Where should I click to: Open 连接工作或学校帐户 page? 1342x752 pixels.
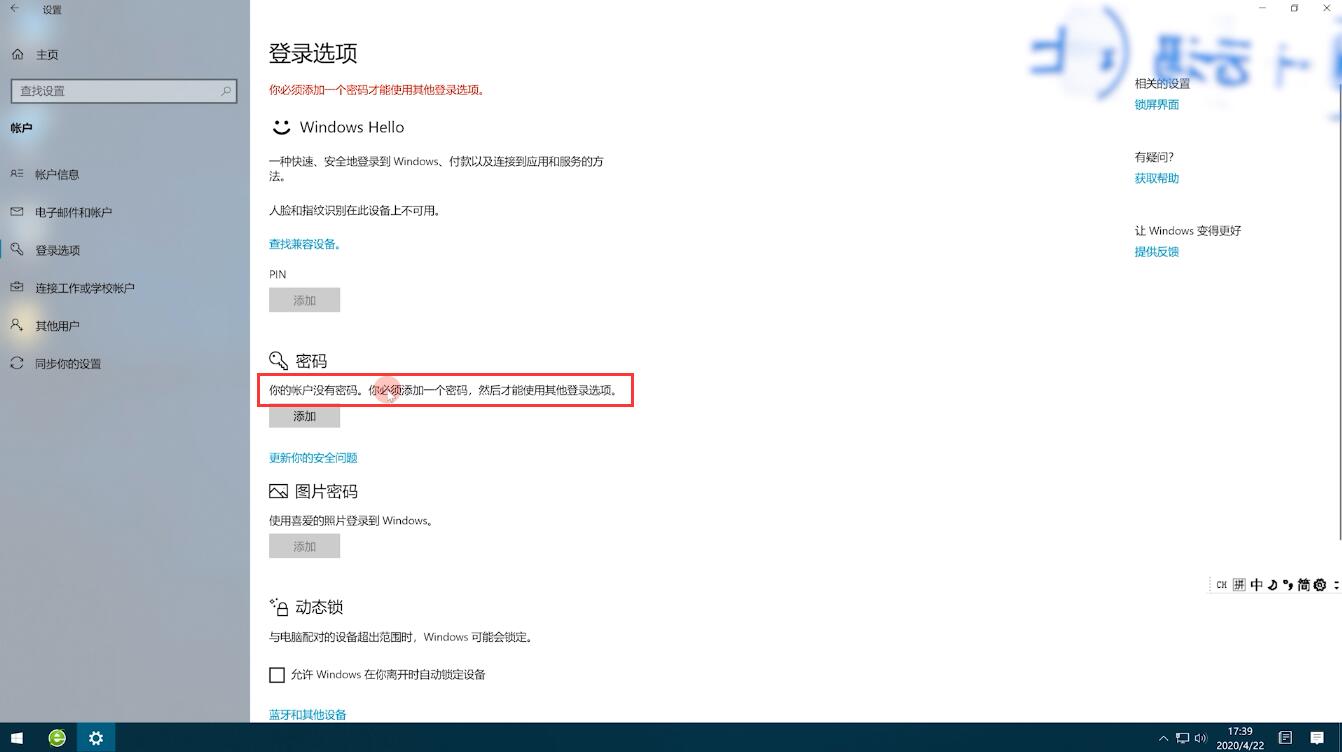[84, 288]
